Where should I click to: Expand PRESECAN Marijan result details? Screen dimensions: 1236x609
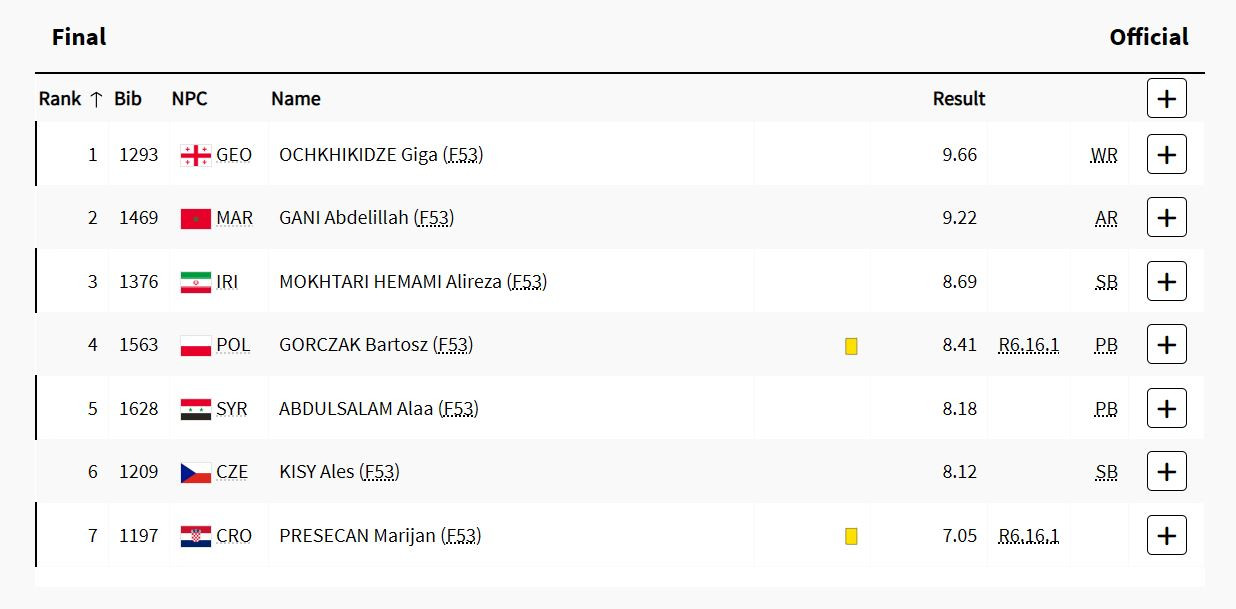[1166, 535]
